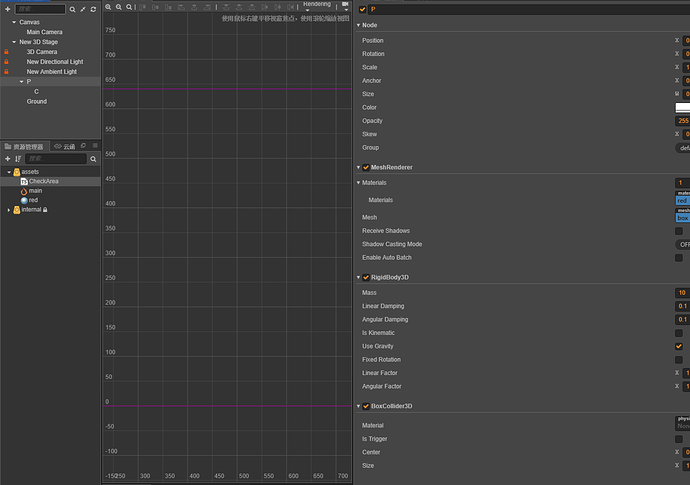690x485 pixels.
Task: Click the CheckArea script file icon
Action: click(x=24, y=181)
